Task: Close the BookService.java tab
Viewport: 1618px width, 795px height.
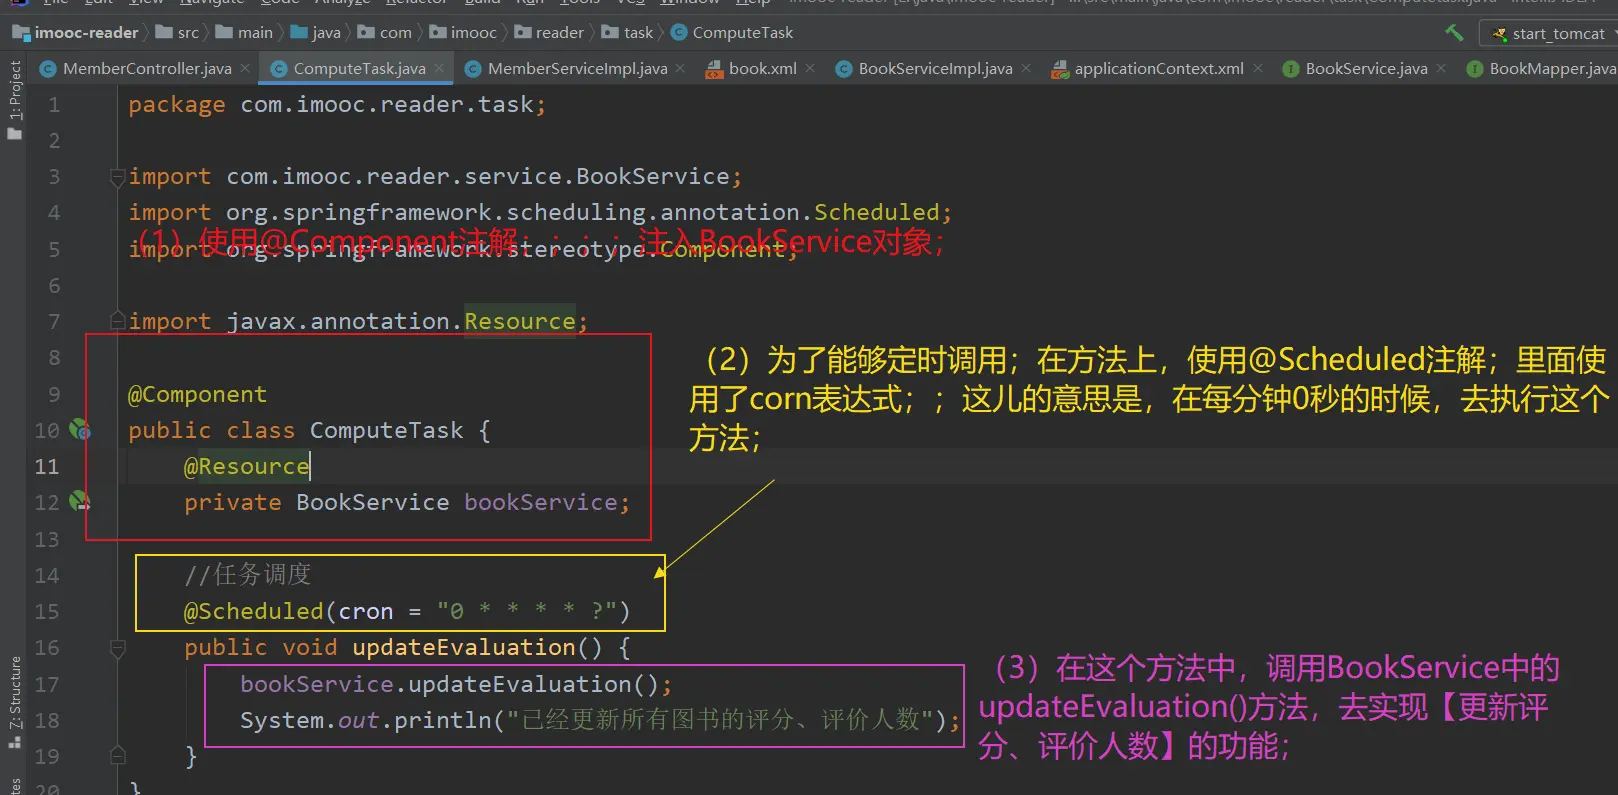Action: [x=1441, y=68]
